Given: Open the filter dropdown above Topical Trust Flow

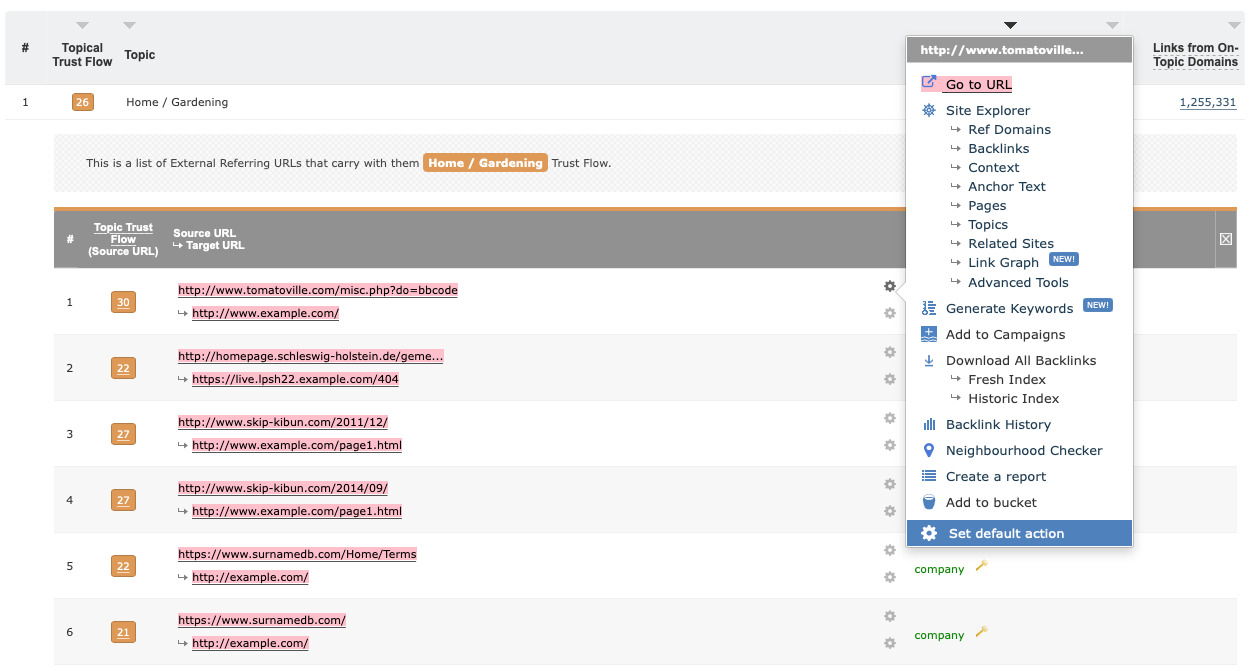Looking at the screenshot, I should (x=82, y=25).
